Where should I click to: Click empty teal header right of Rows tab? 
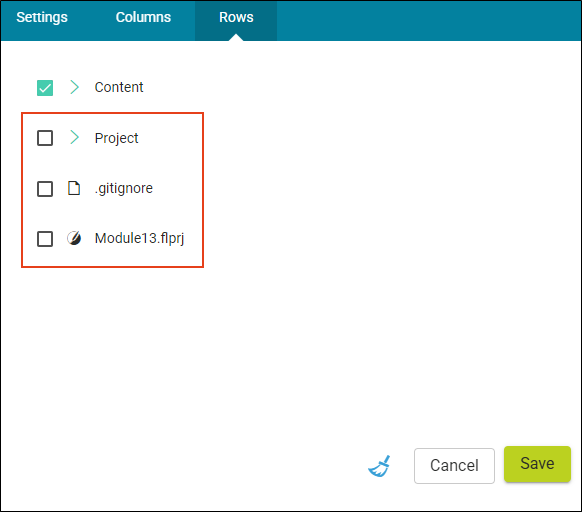[429, 21]
